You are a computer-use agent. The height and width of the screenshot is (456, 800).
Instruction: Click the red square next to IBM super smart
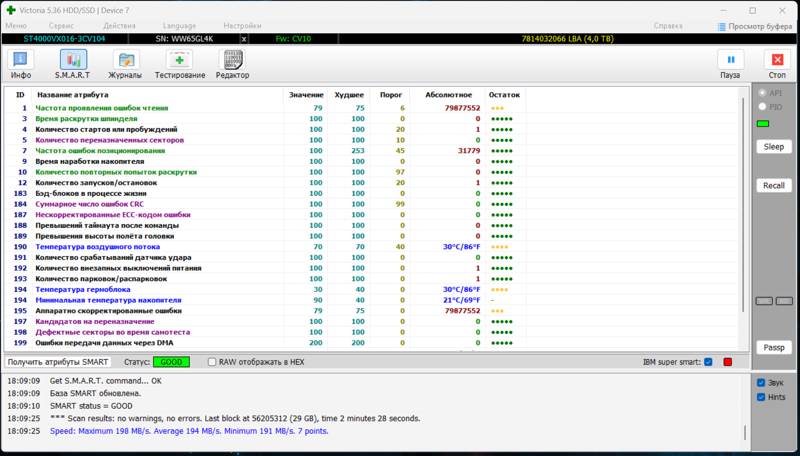(x=728, y=361)
